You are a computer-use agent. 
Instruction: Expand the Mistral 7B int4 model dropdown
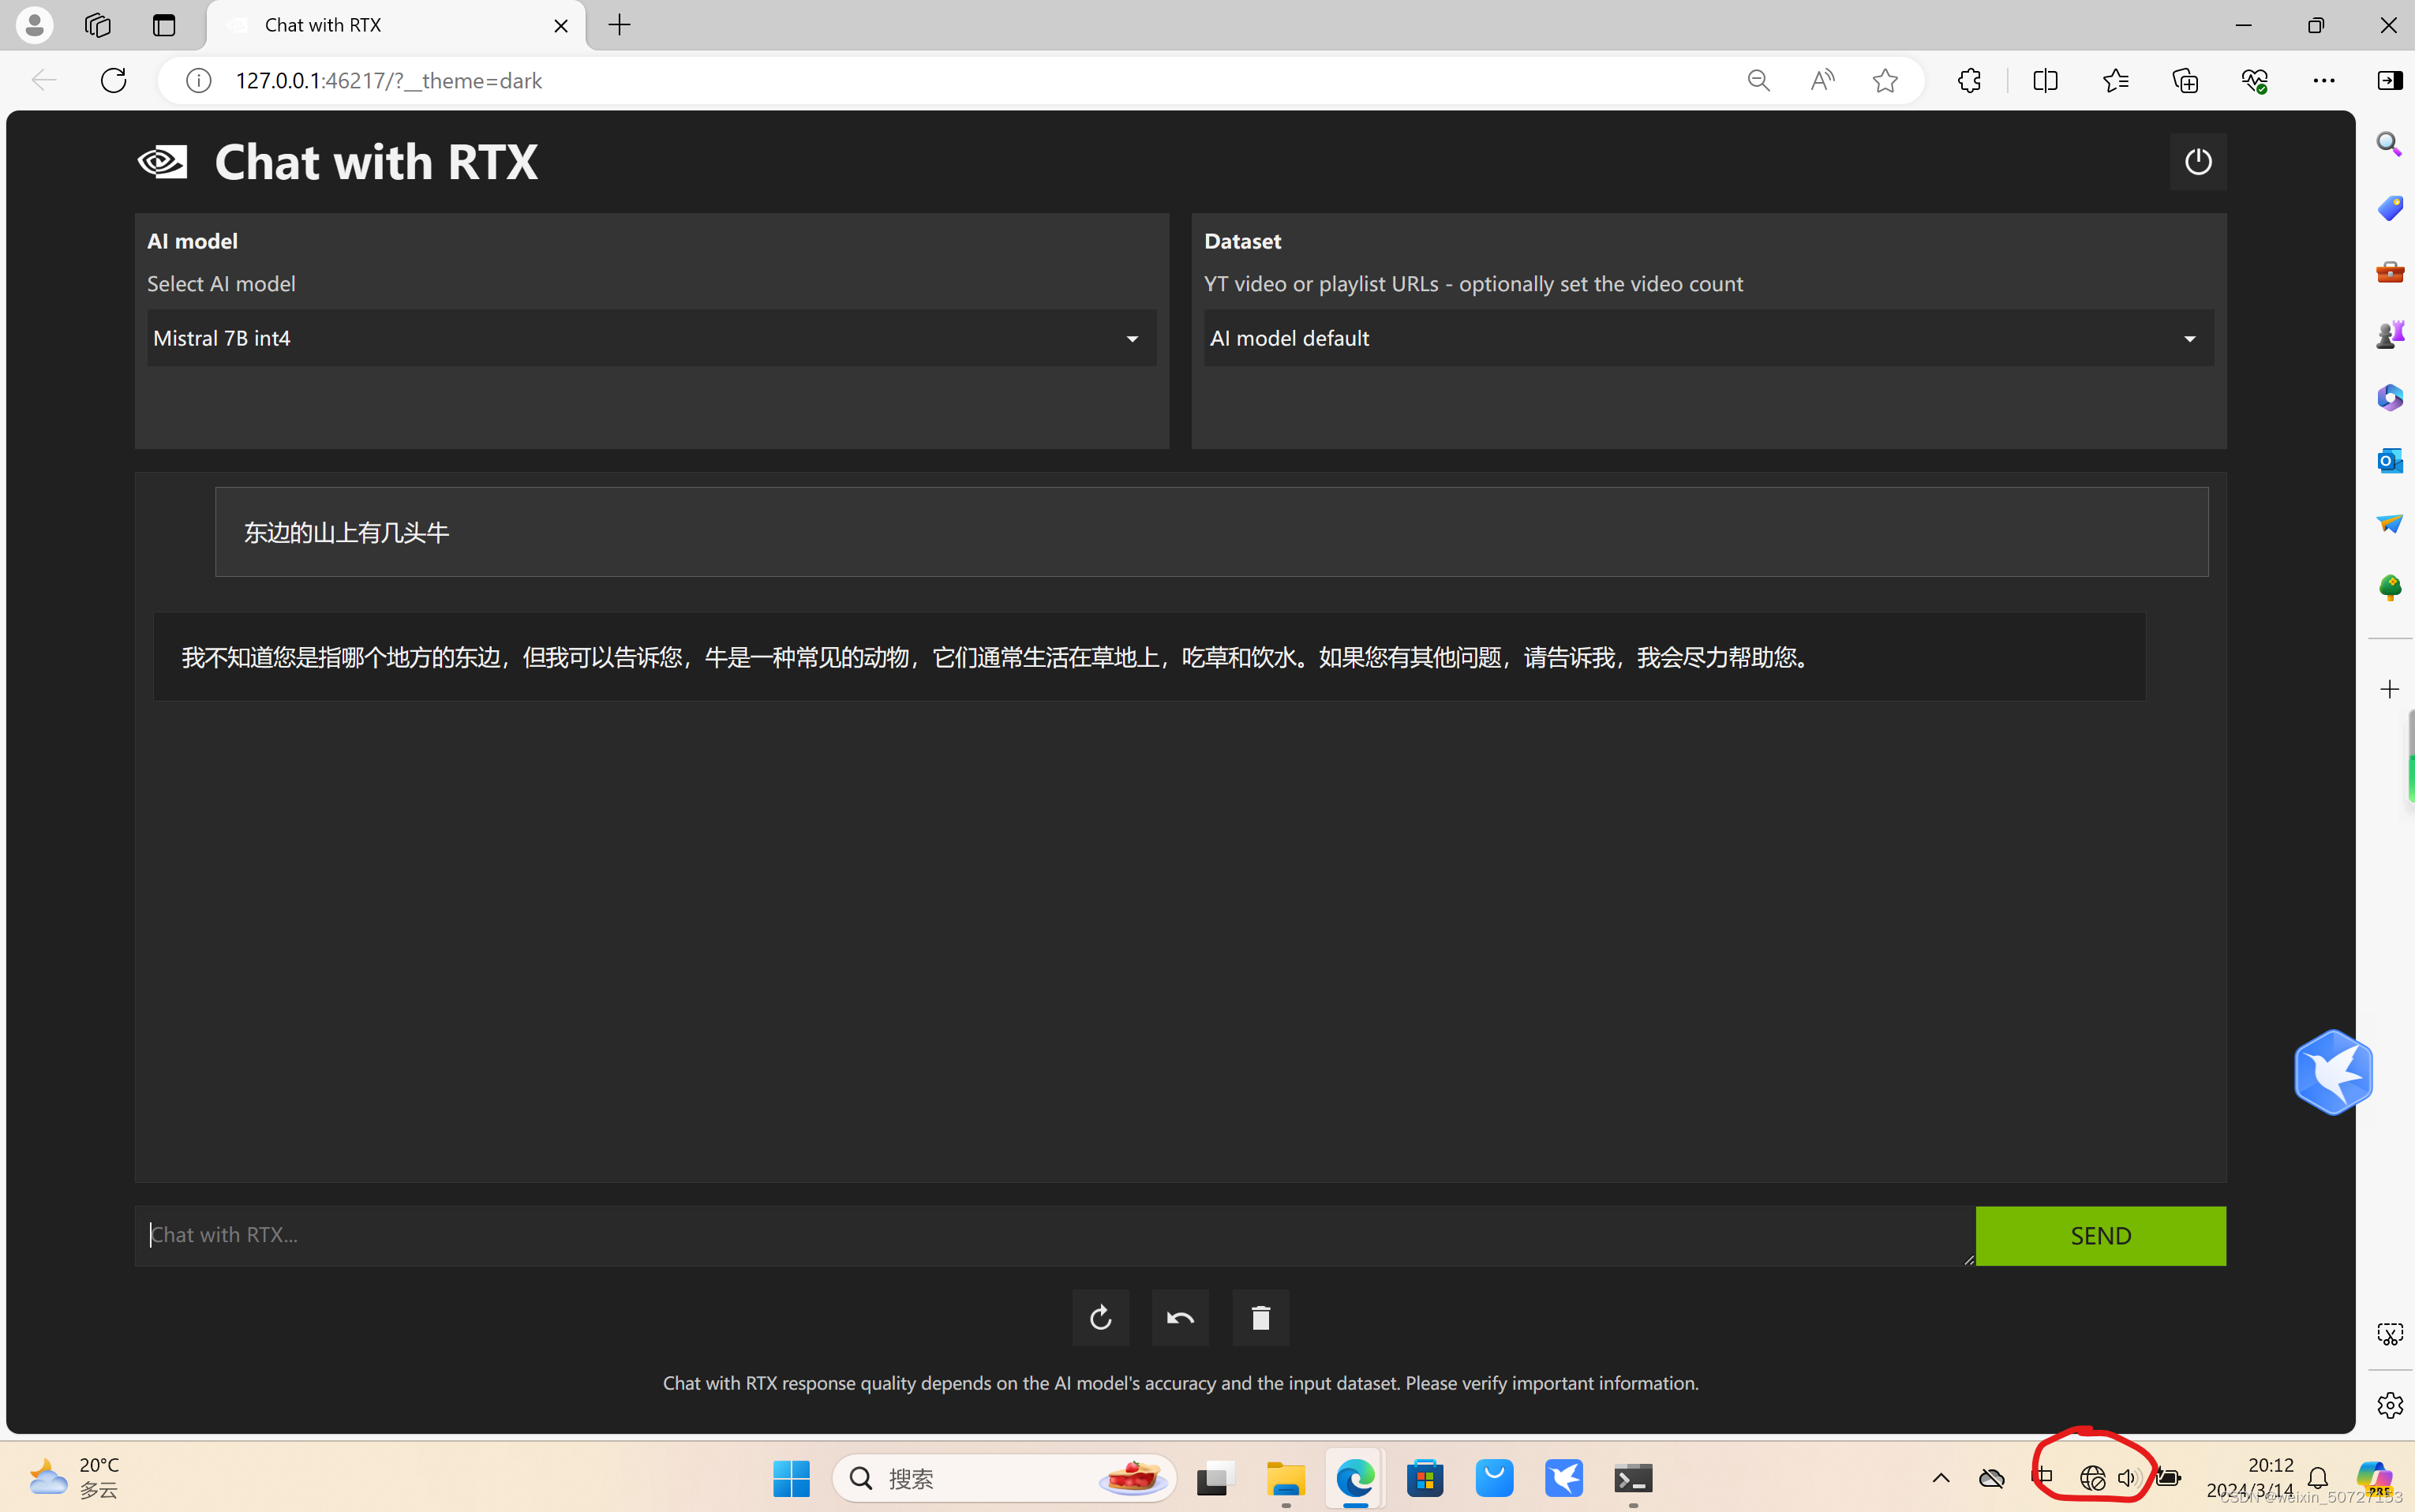click(651, 338)
